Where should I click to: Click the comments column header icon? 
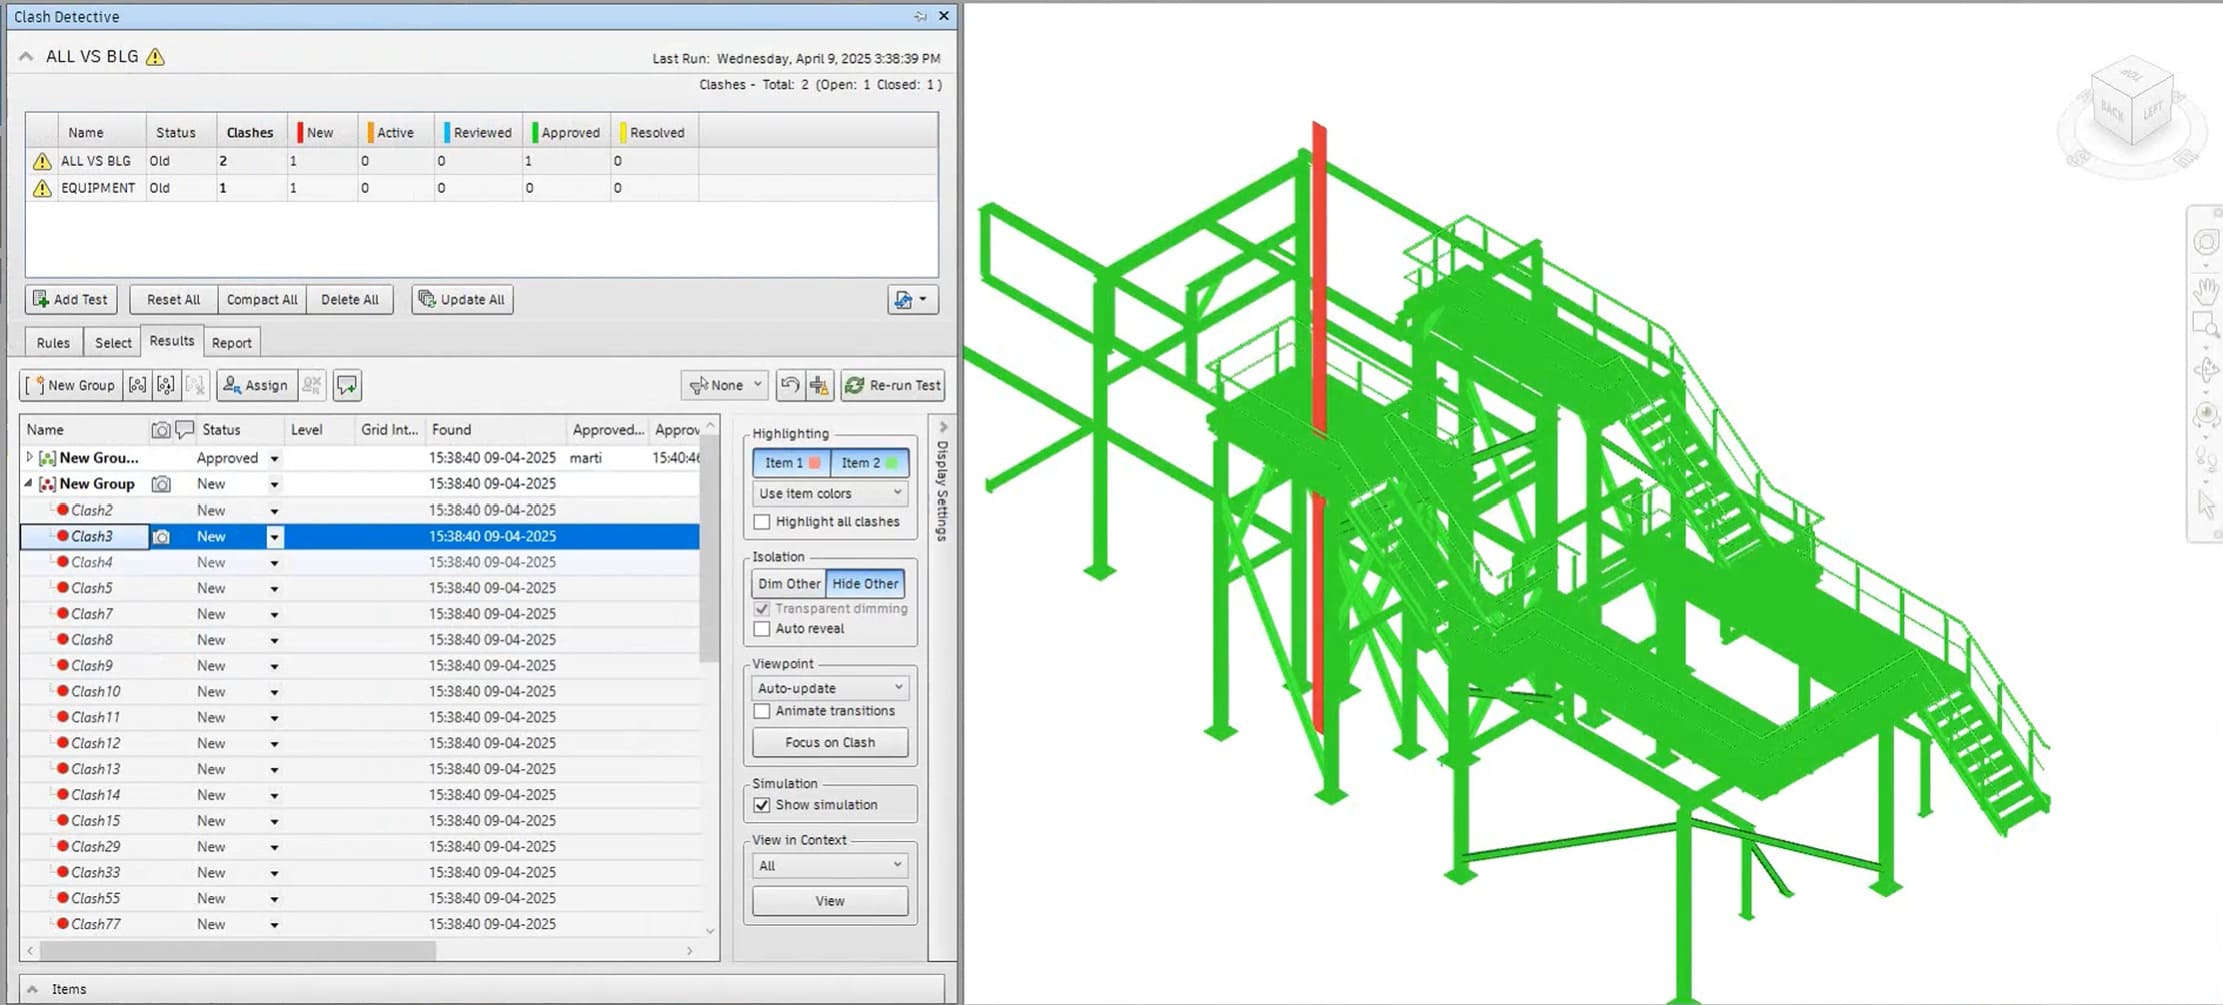[184, 430]
